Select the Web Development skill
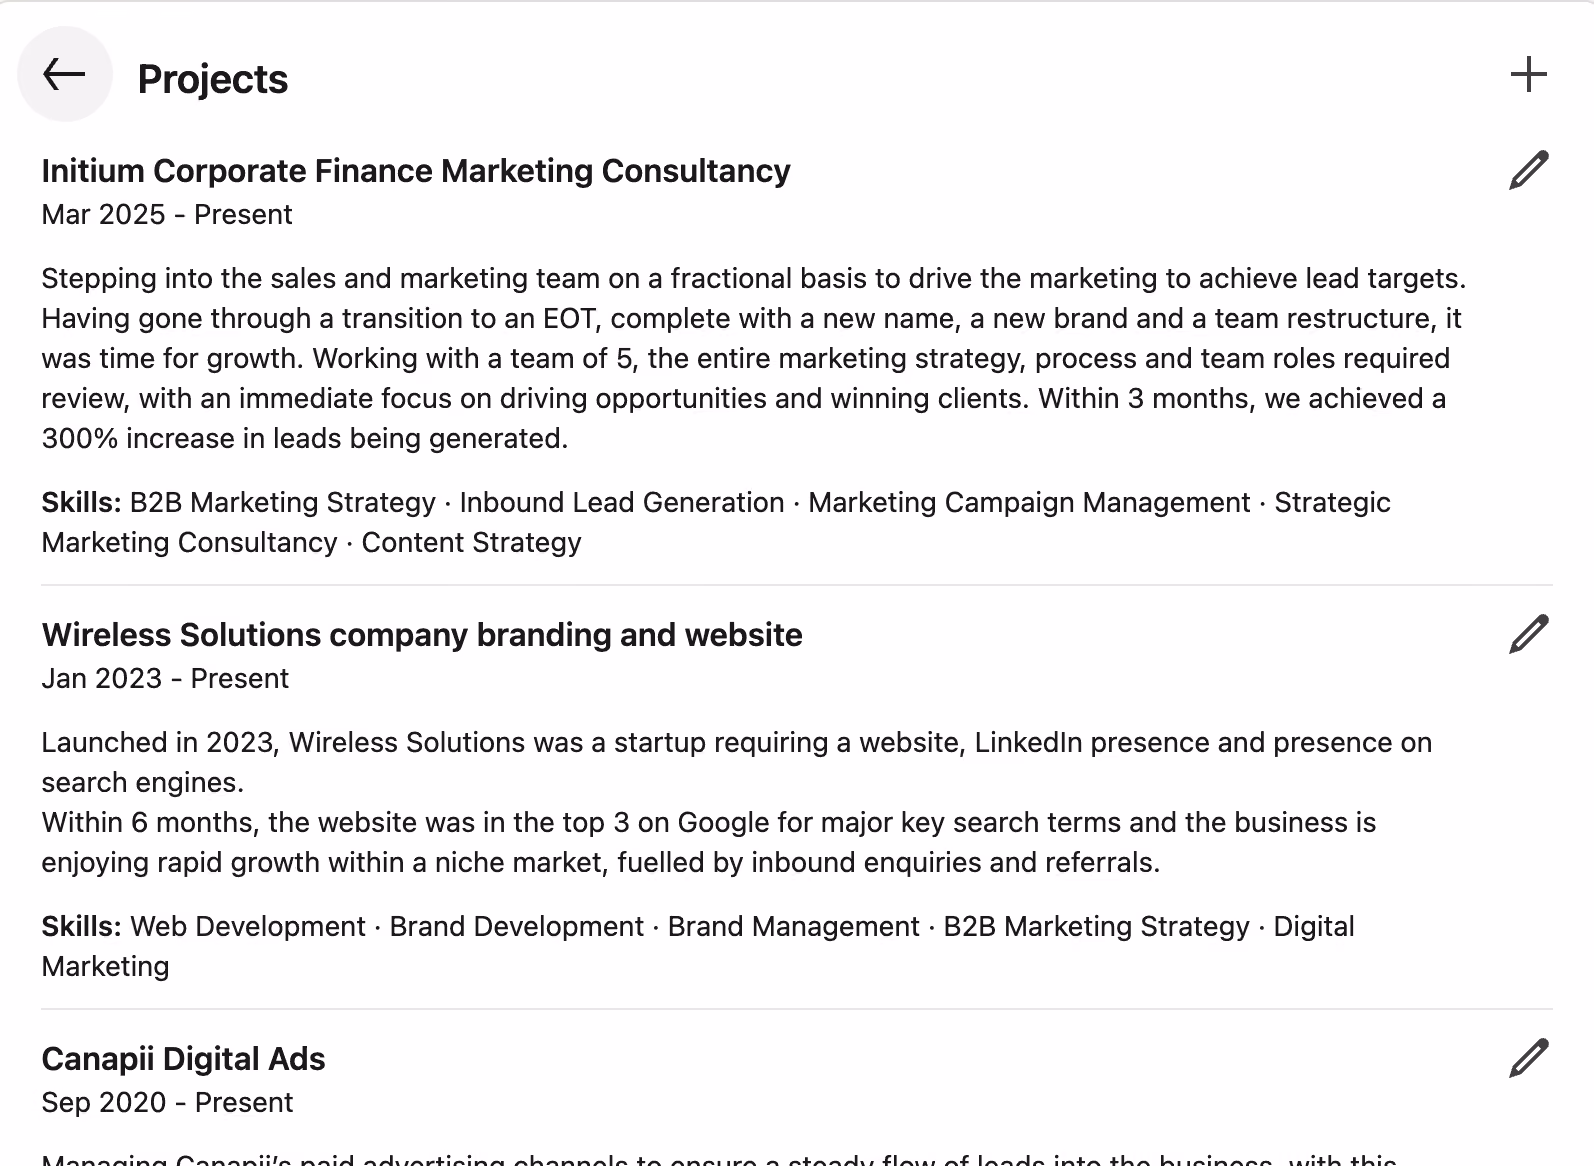 click(248, 926)
